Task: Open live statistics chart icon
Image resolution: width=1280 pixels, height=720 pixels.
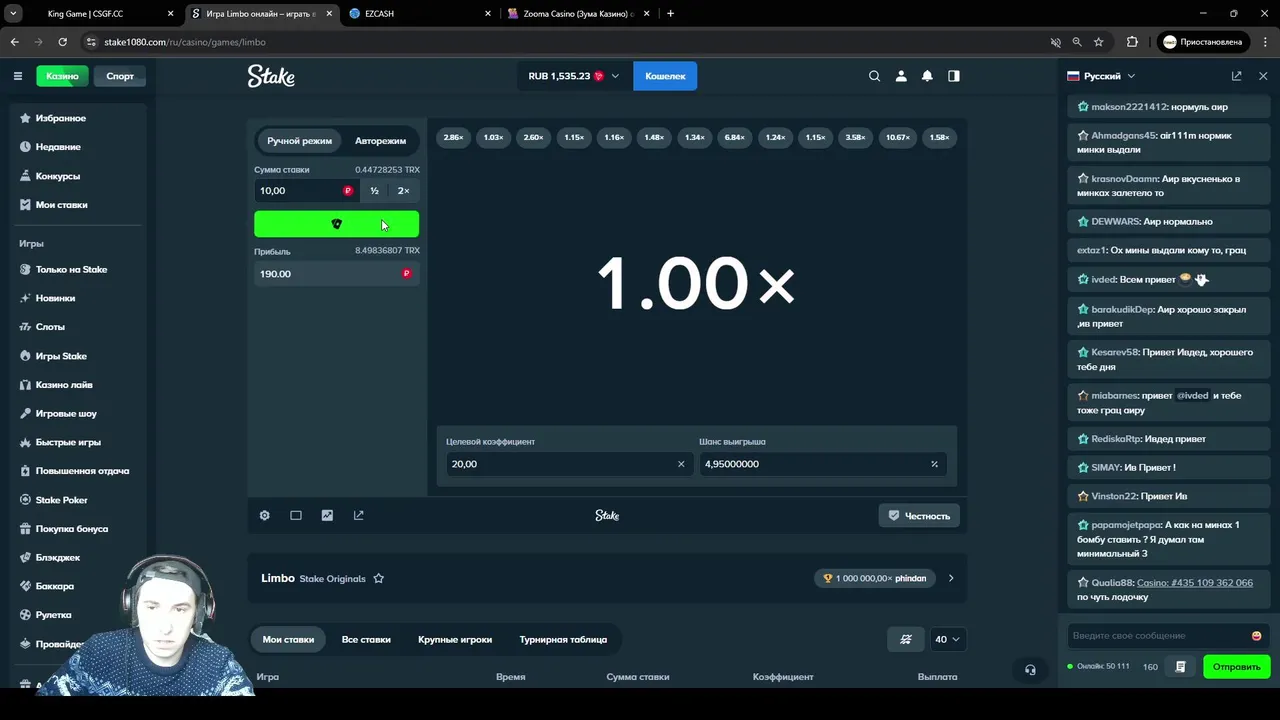Action: point(327,515)
